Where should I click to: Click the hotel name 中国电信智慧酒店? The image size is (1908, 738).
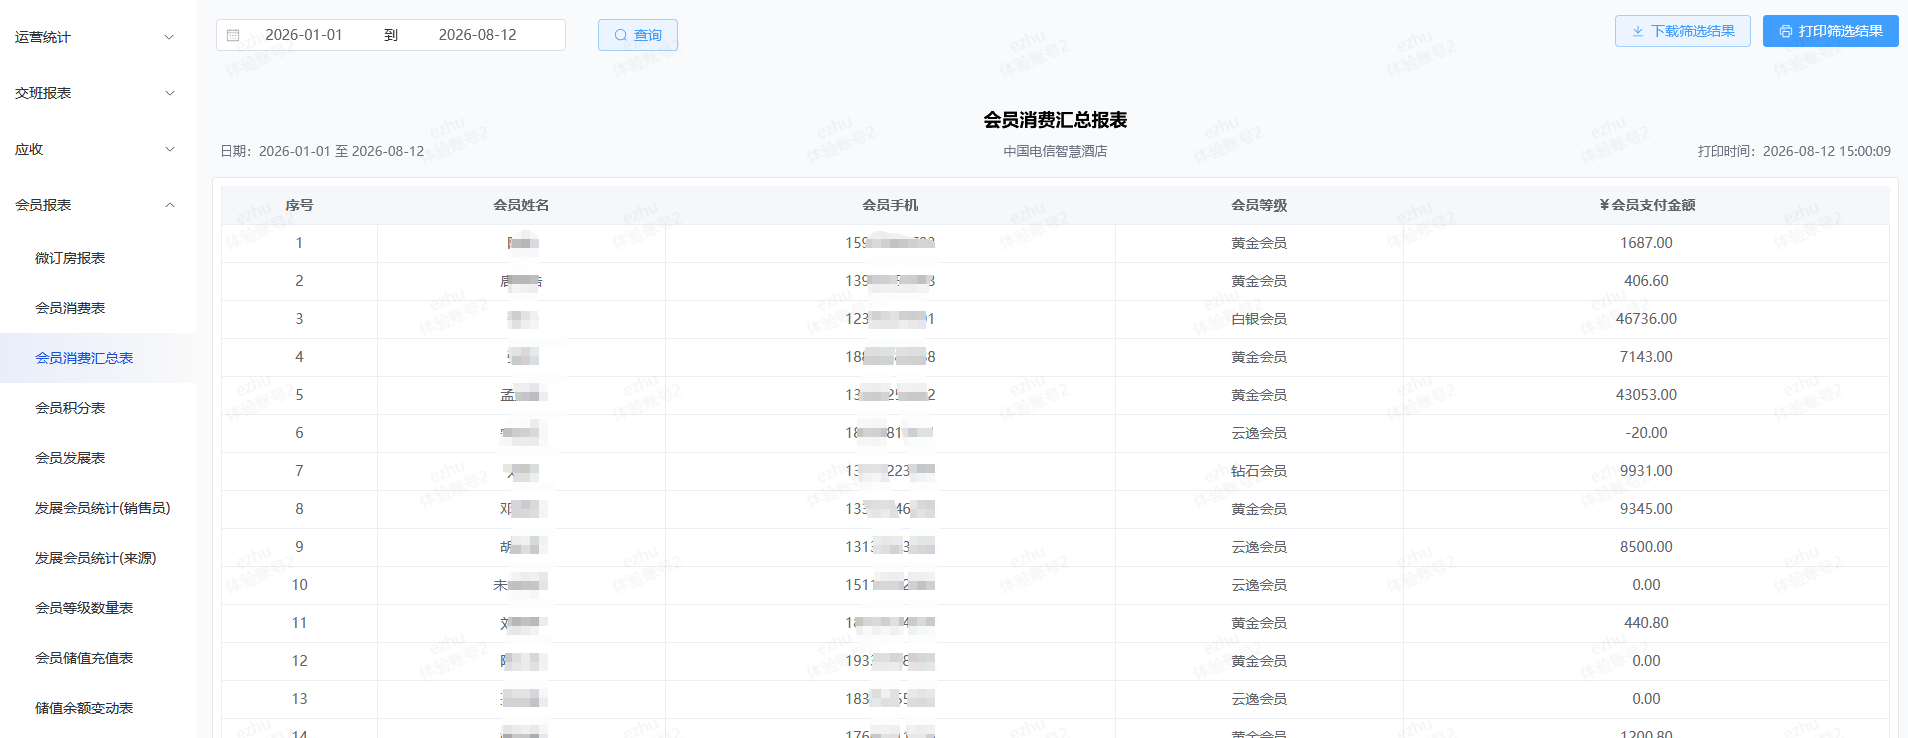point(1055,152)
